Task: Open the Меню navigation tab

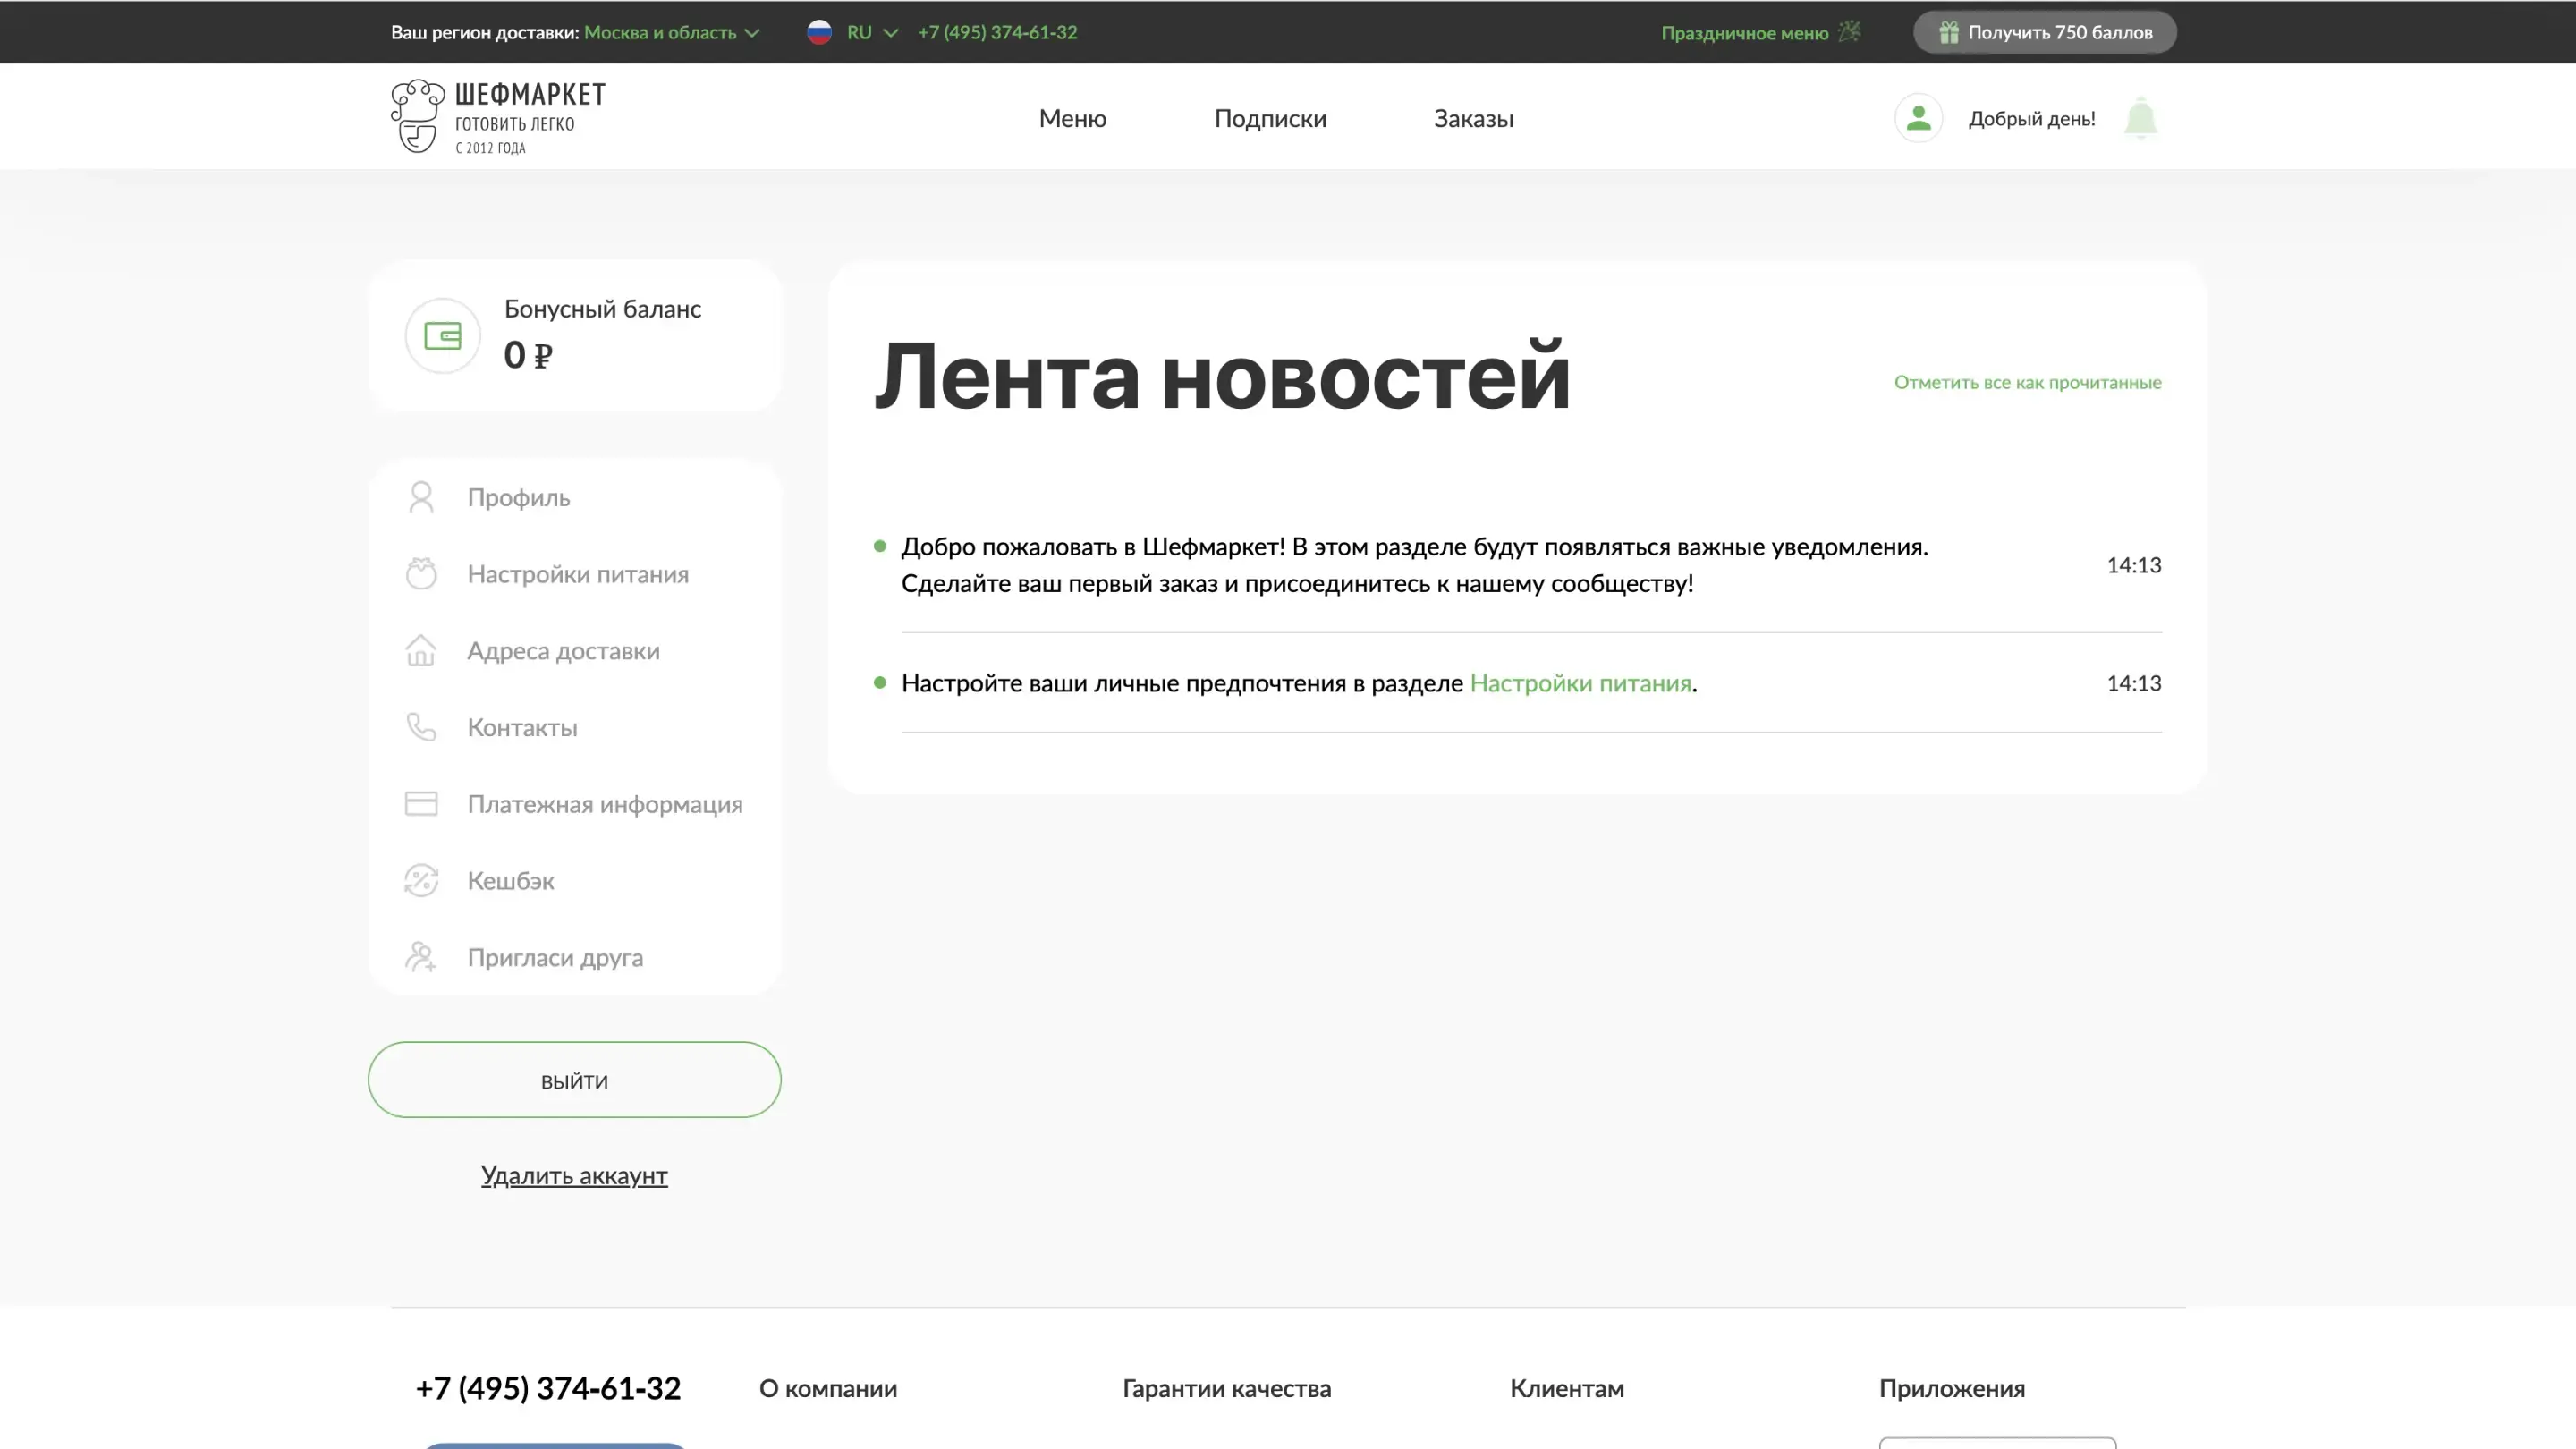Action: point(1072,118)
